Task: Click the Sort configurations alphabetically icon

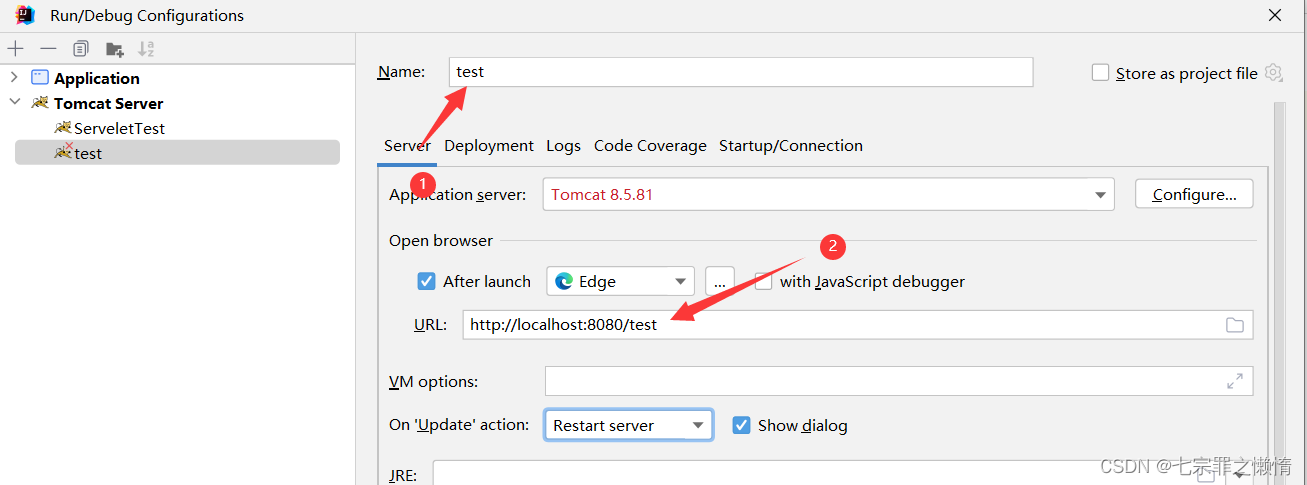Action: (146, 49)
